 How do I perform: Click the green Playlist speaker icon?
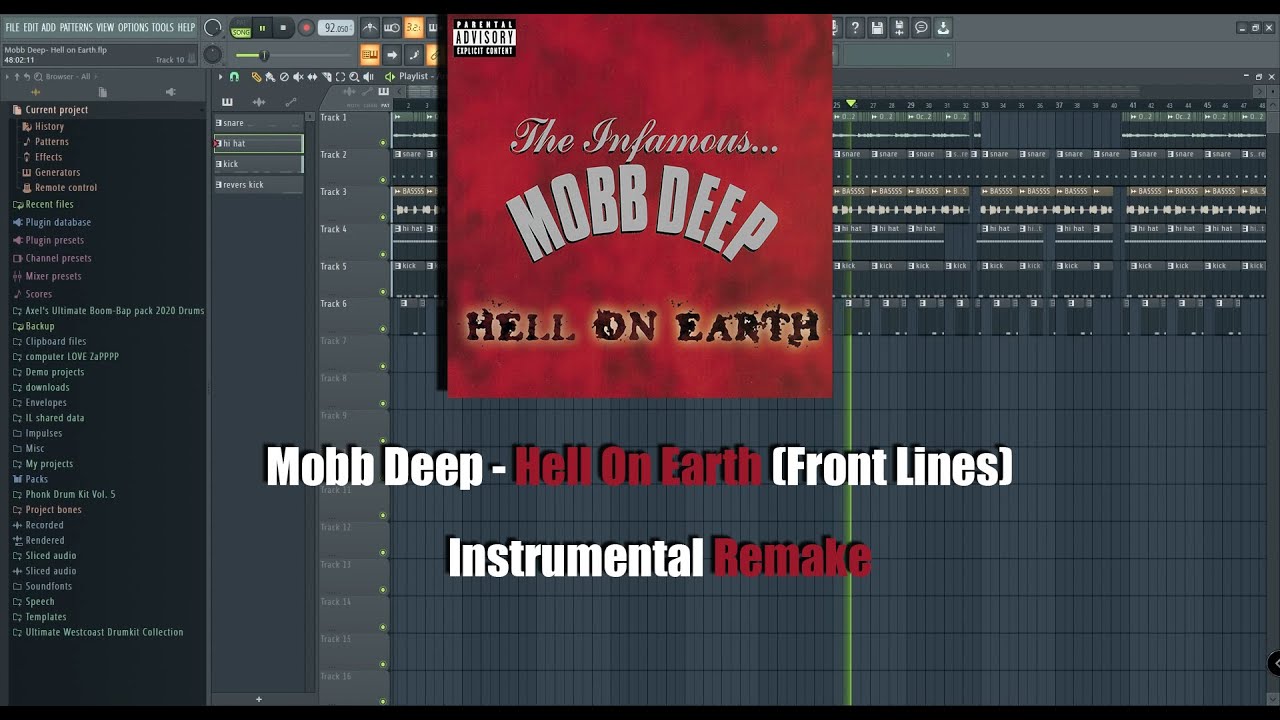click(390, 76)
